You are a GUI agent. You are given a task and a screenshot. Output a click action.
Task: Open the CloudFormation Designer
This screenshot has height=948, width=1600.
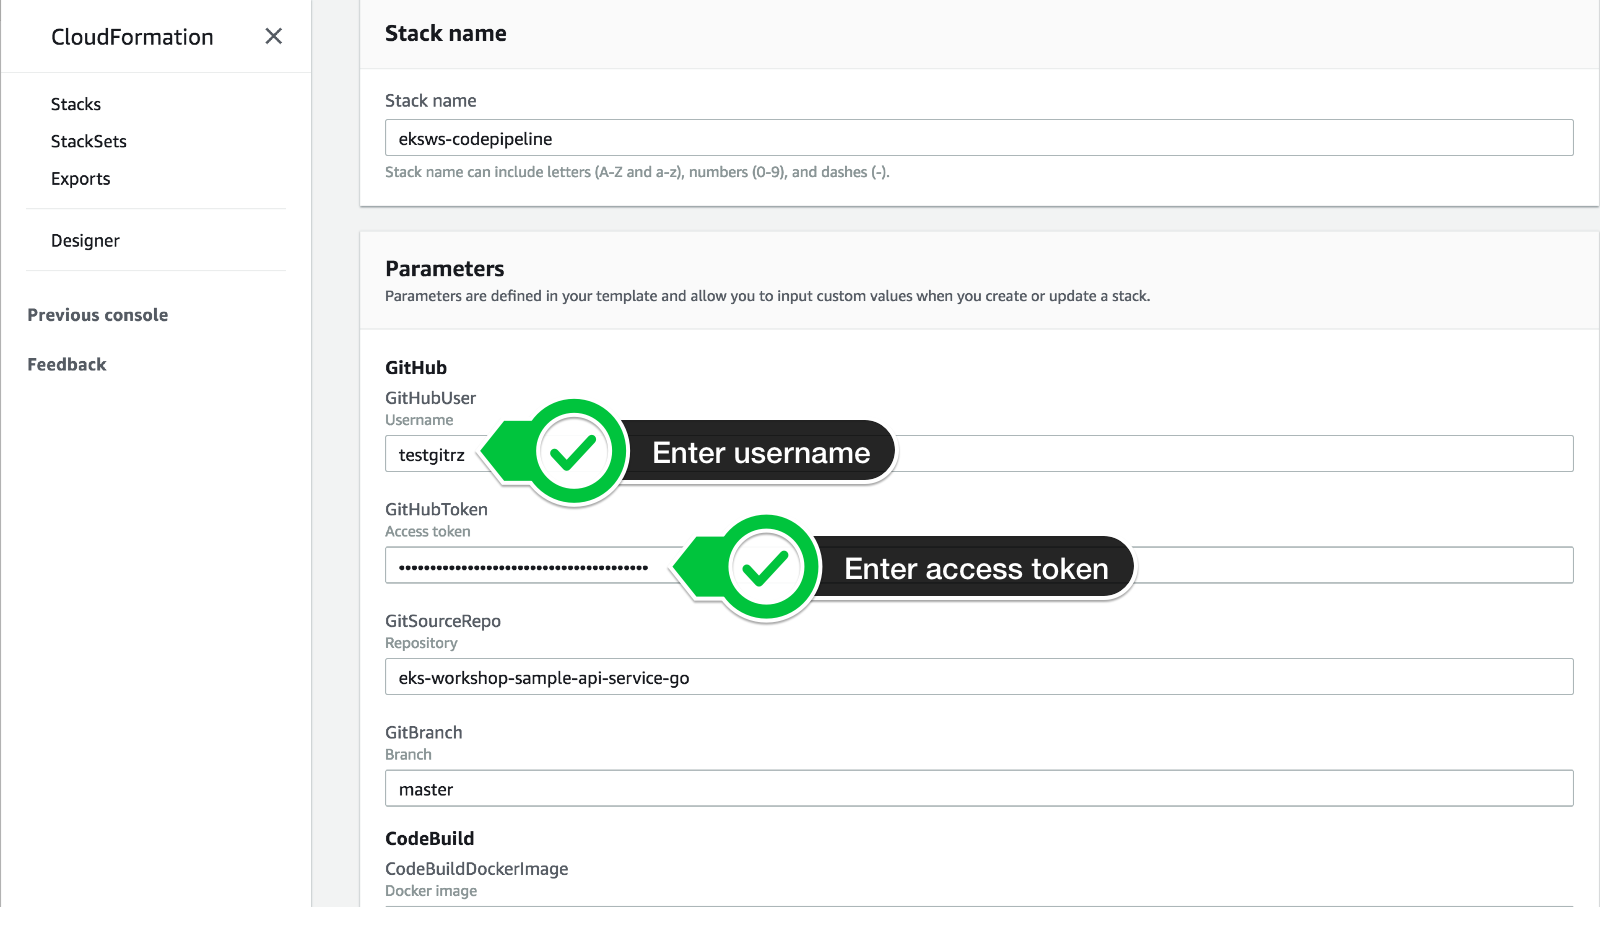click(x=85, y=240)
